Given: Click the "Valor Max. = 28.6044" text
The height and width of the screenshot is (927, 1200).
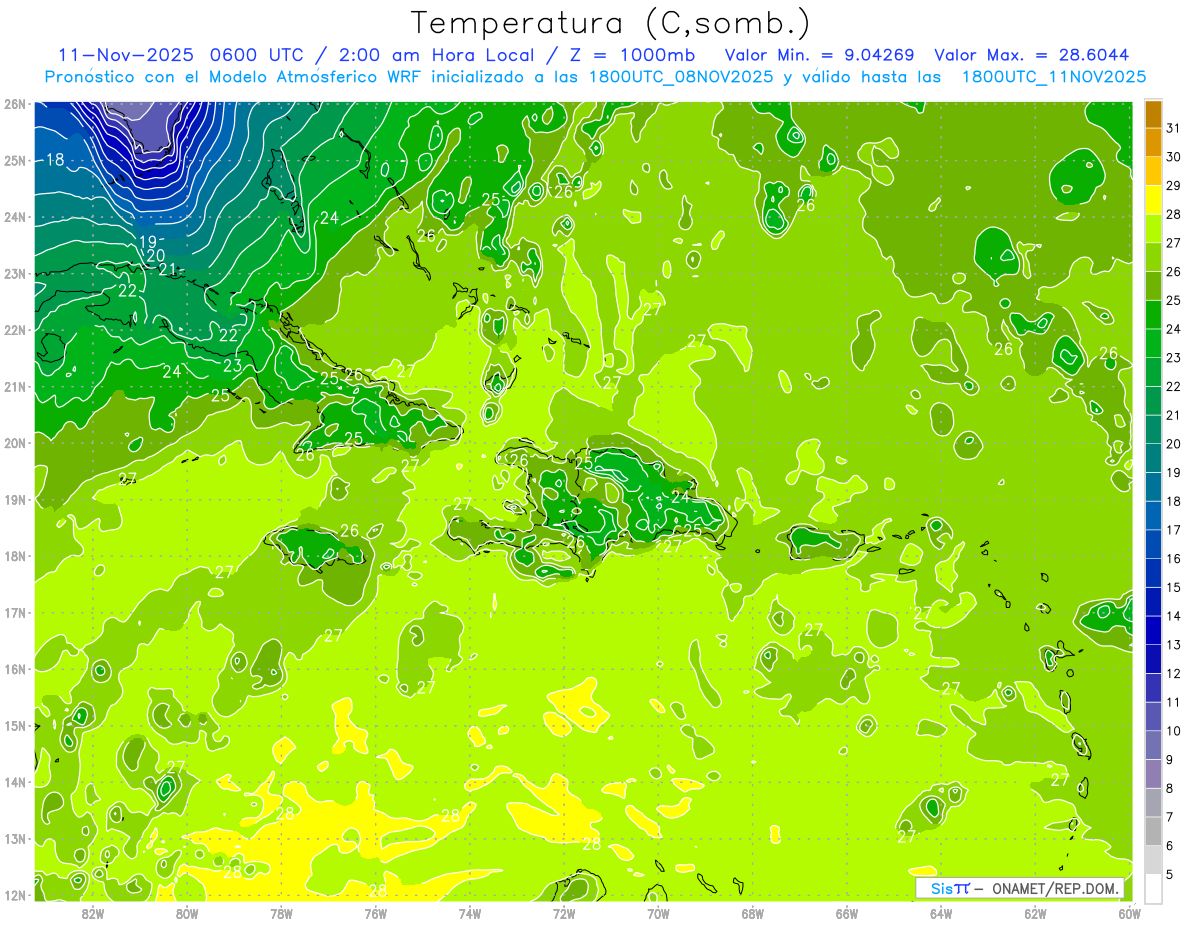Looking at the screenshot, I should [1032, 55].
